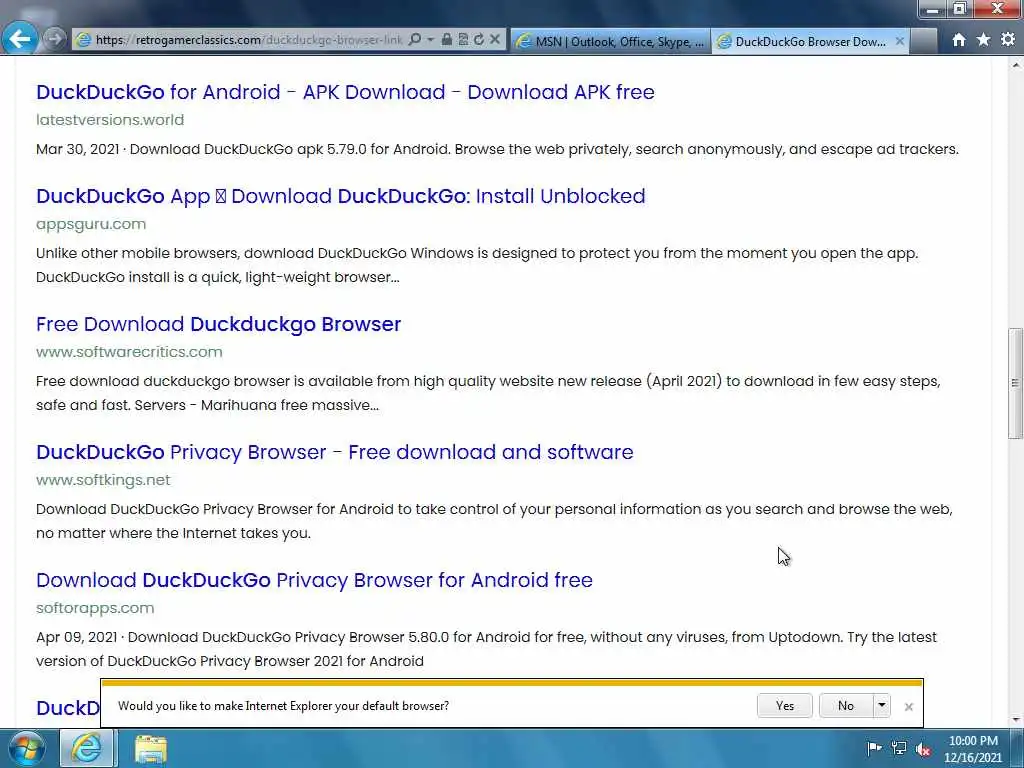This screenshot has width=1024, height=768.
Task: Open Action Center flag tray icon
Action: (x=874, y=748)
